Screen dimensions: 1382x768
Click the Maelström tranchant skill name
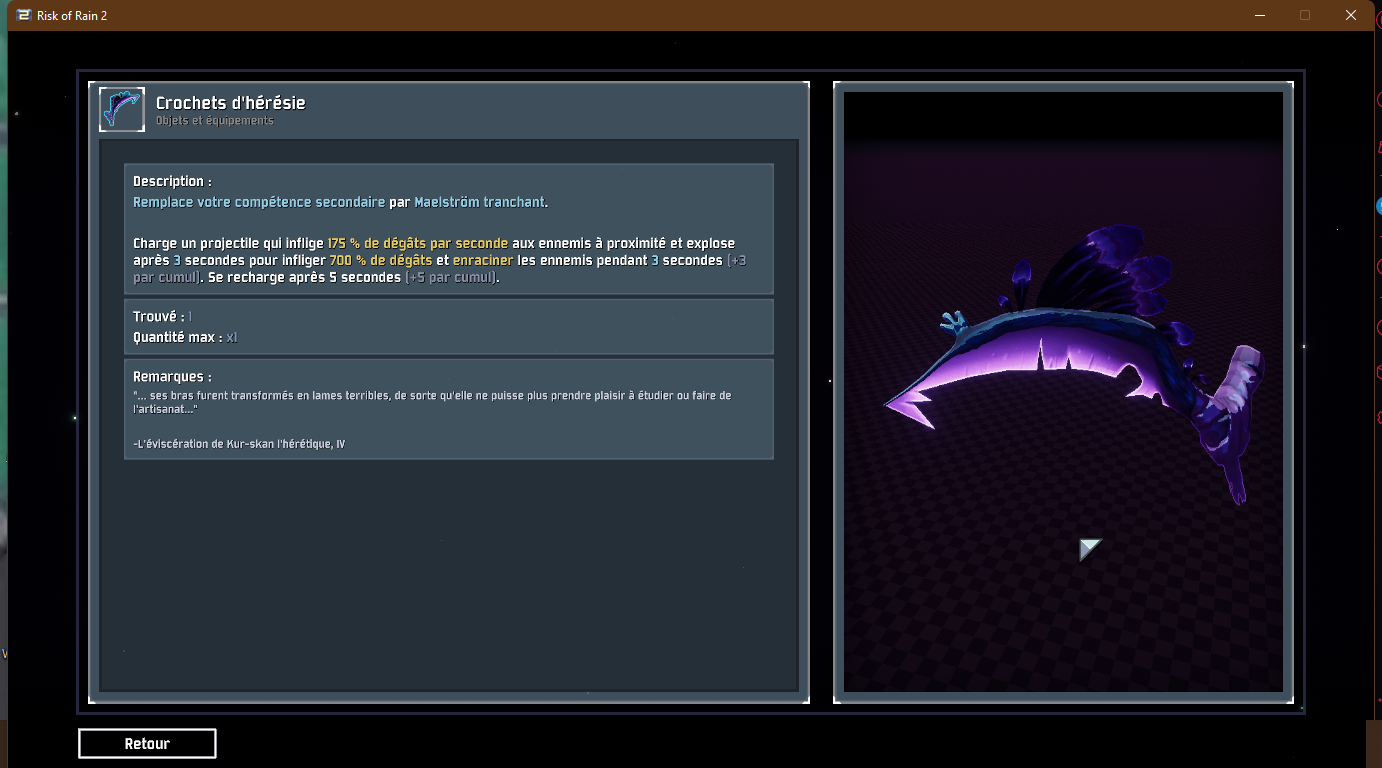(480, 202)
